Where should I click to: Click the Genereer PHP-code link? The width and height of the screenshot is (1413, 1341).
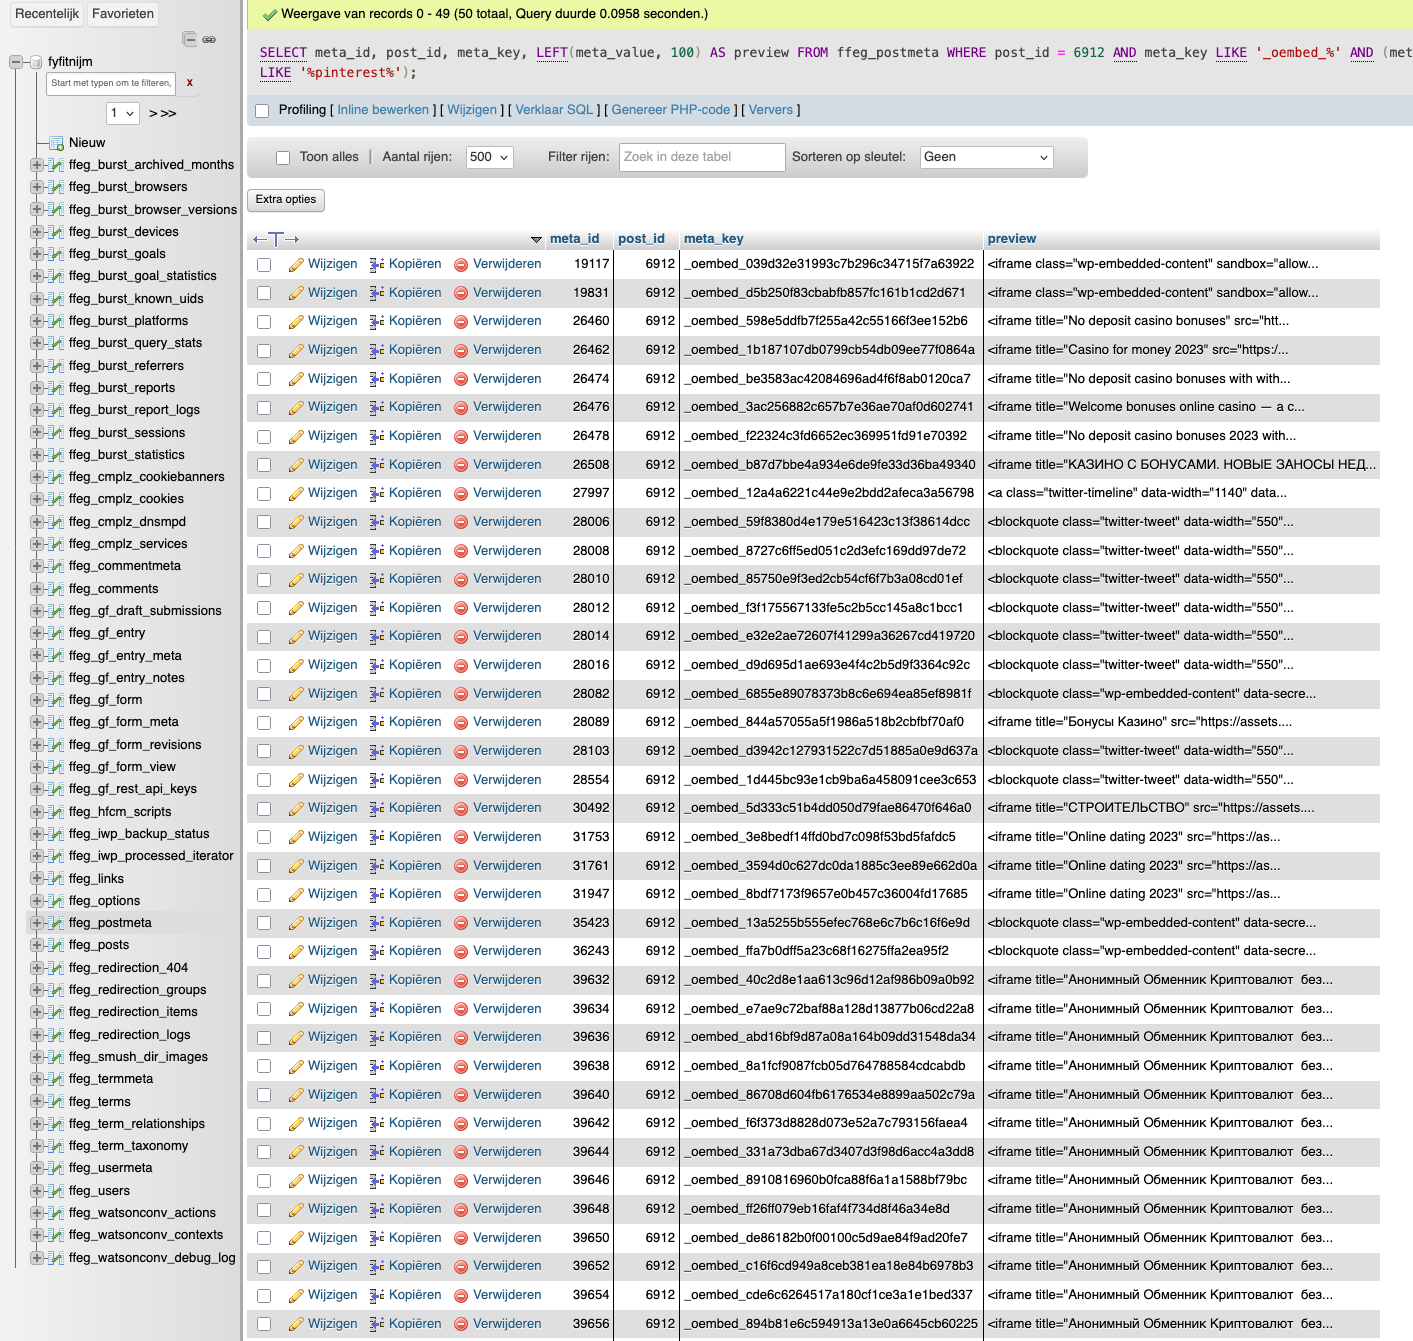[671, 110]
